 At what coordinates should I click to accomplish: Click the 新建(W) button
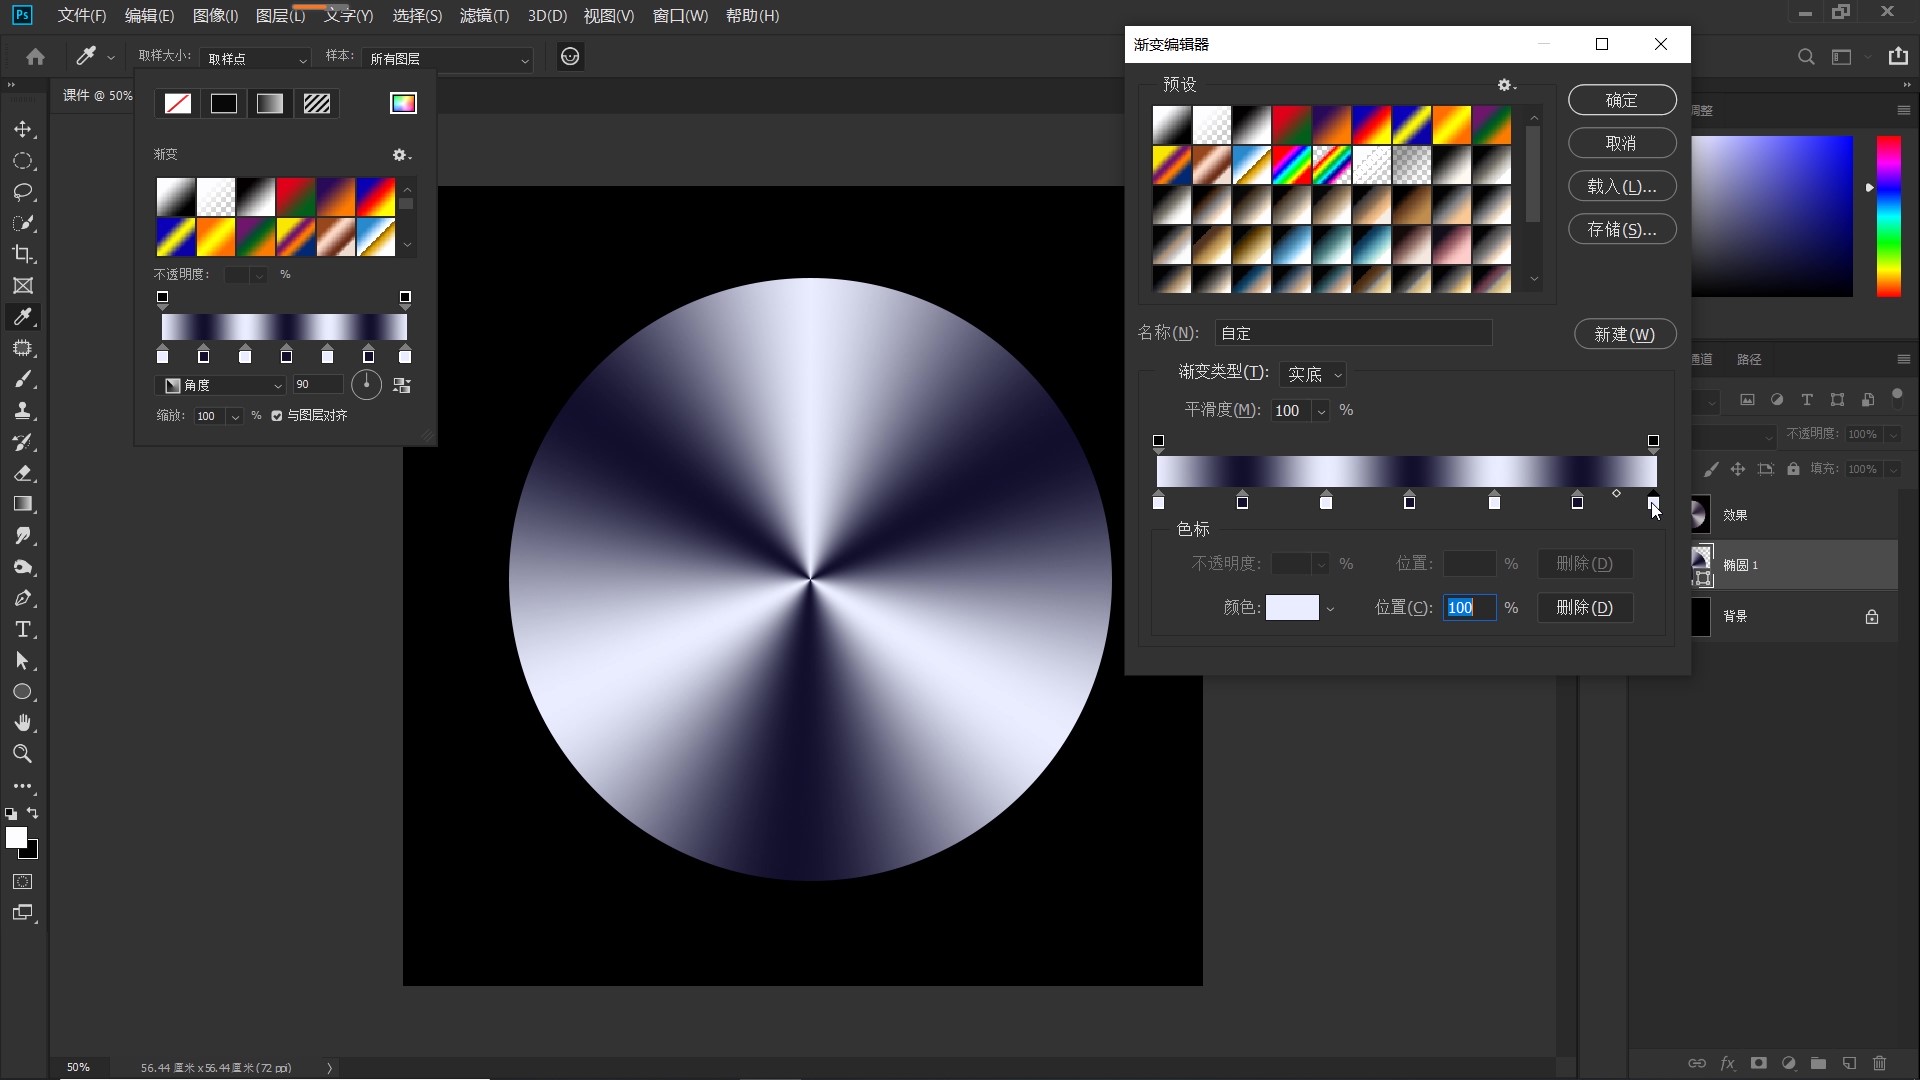(x=1625, y=334)
